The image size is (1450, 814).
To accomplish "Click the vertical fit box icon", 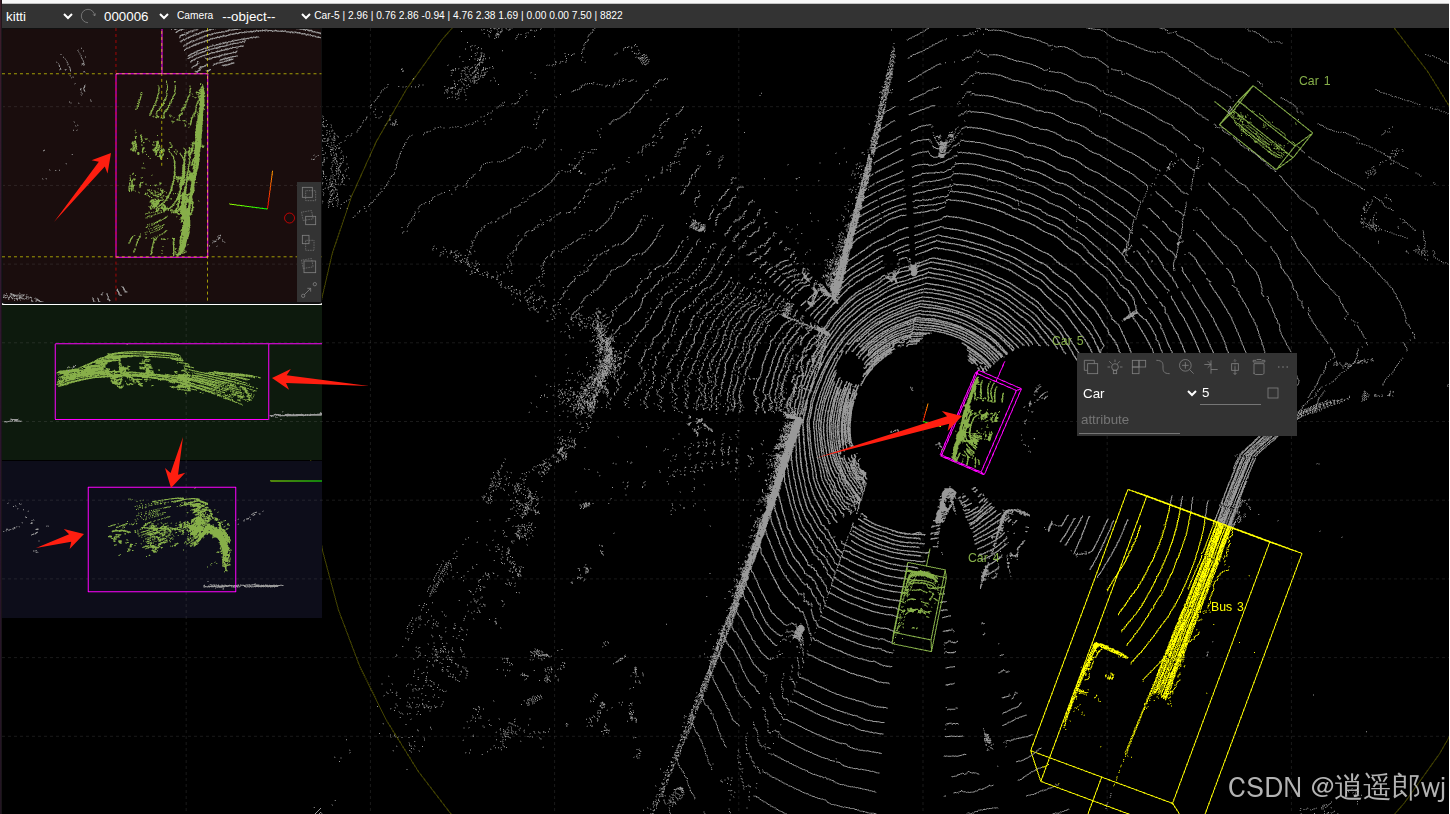I will [x=1235, y=367].
